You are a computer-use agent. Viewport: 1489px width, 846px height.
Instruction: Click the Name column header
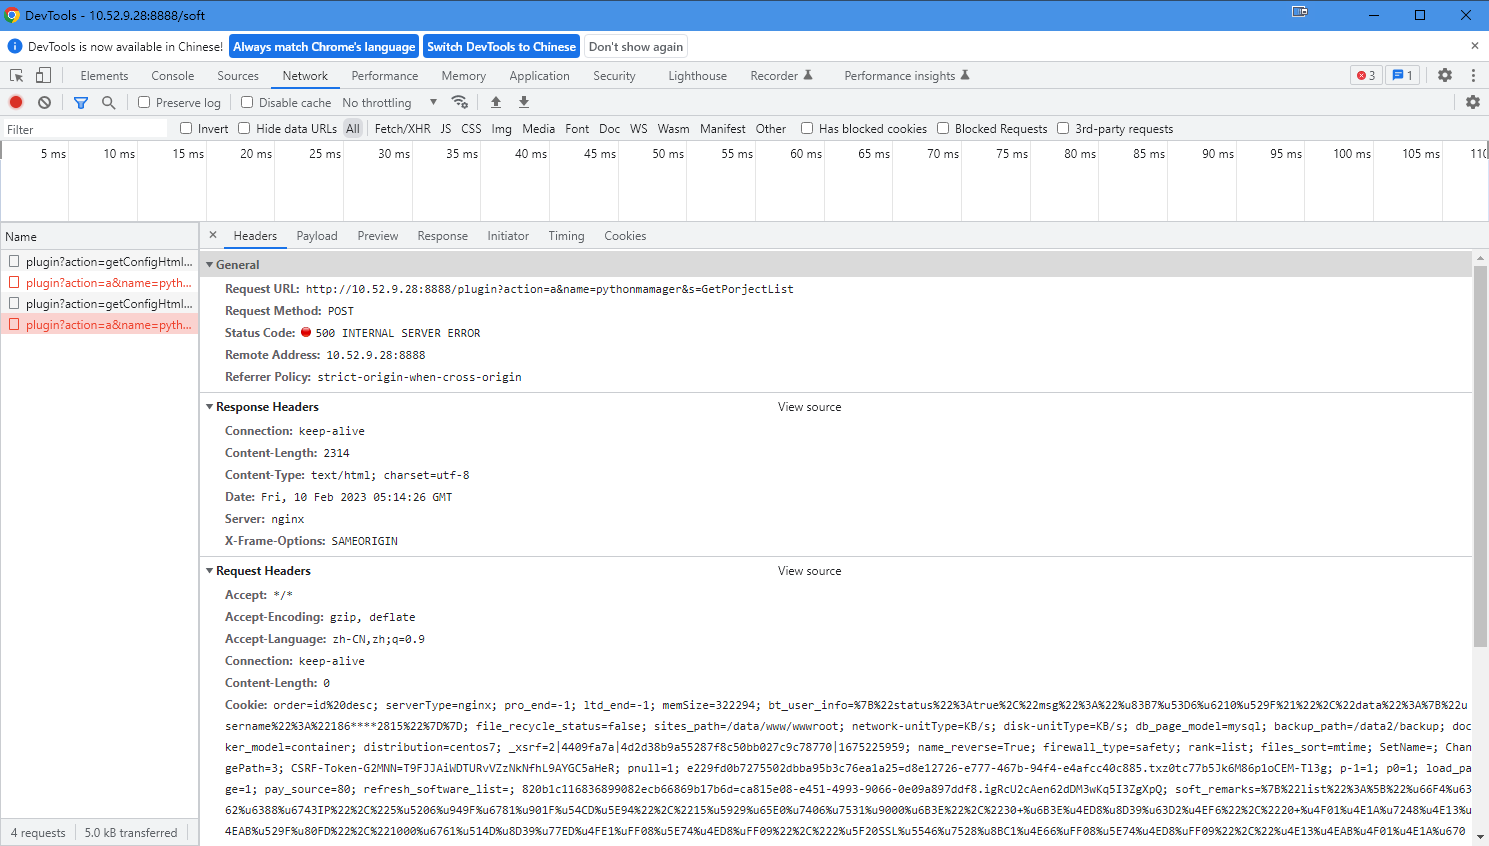[x=99, y=237]
